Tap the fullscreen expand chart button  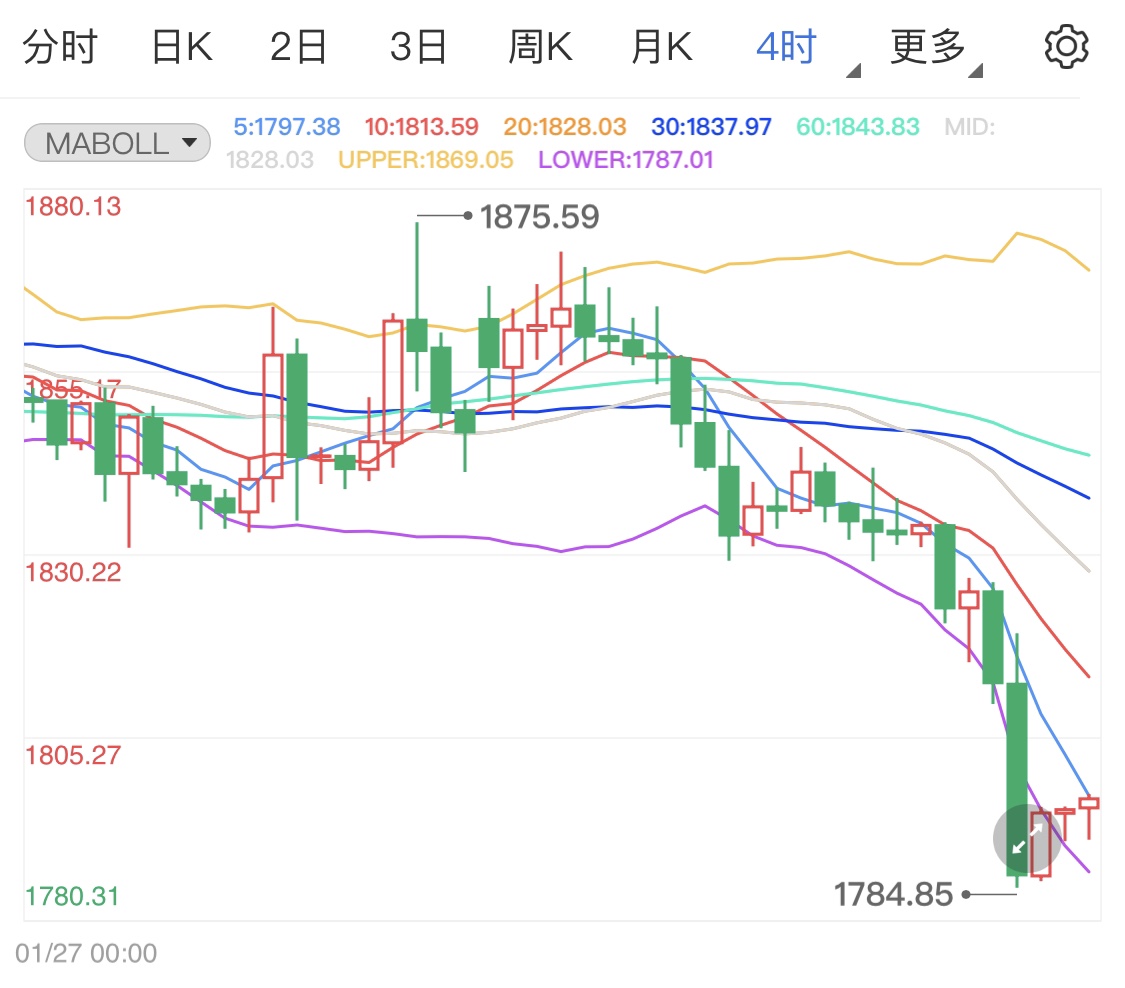click(1027, 838)
